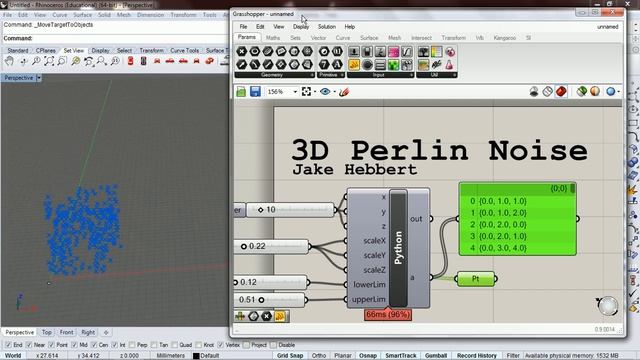
Task: Click the yellow Zoom Selected magnifier icon
Action: [x=76, y=61]
